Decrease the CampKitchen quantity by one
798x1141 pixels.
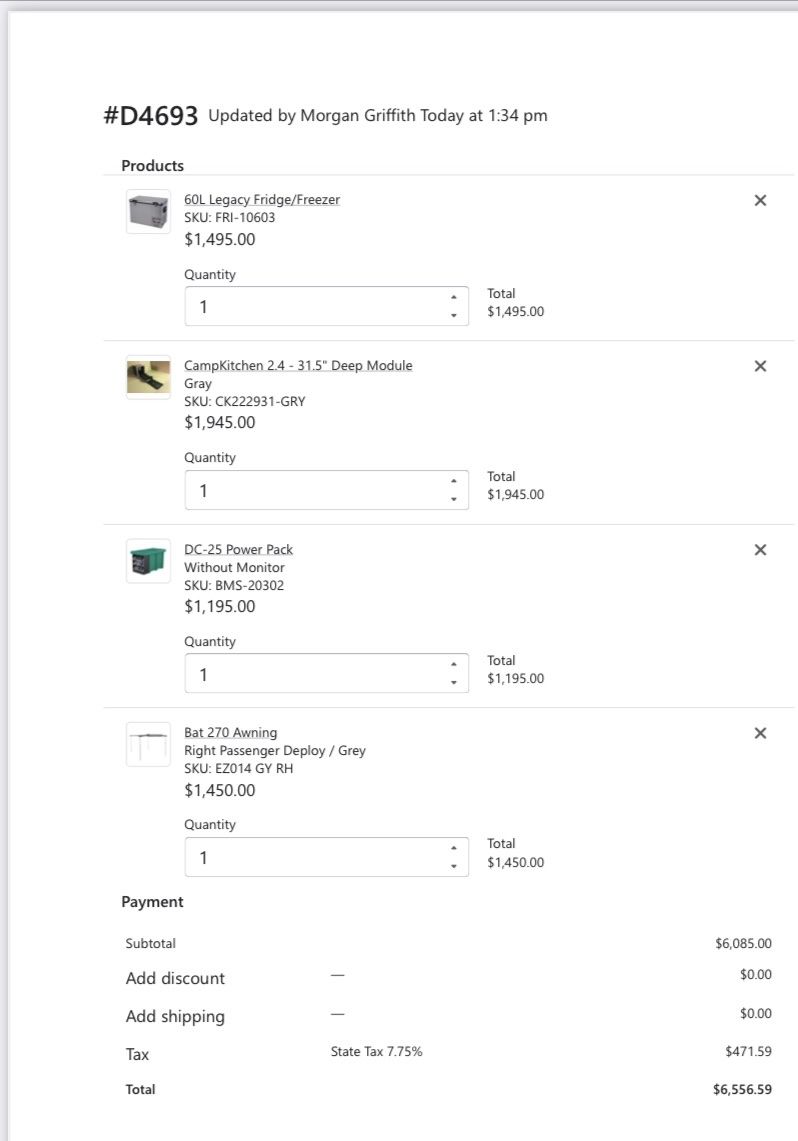coord(453,499)
